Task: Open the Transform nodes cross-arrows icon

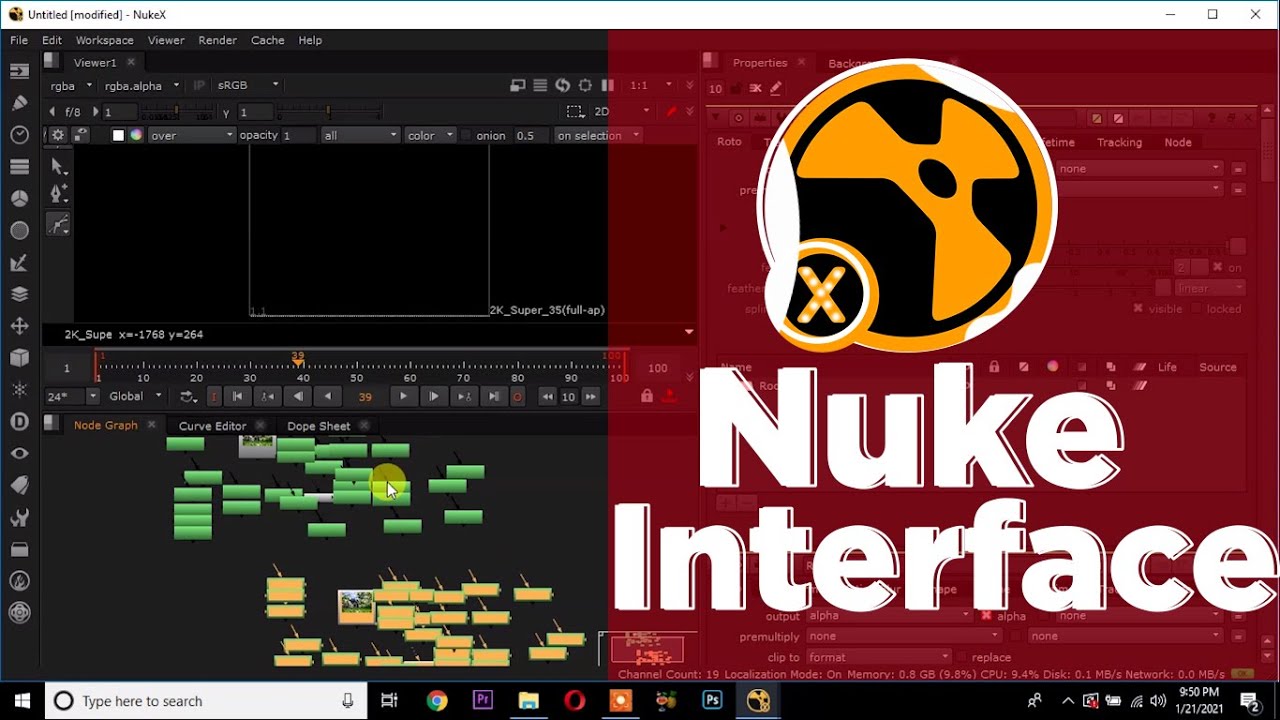Action: [x=19, y=326]
